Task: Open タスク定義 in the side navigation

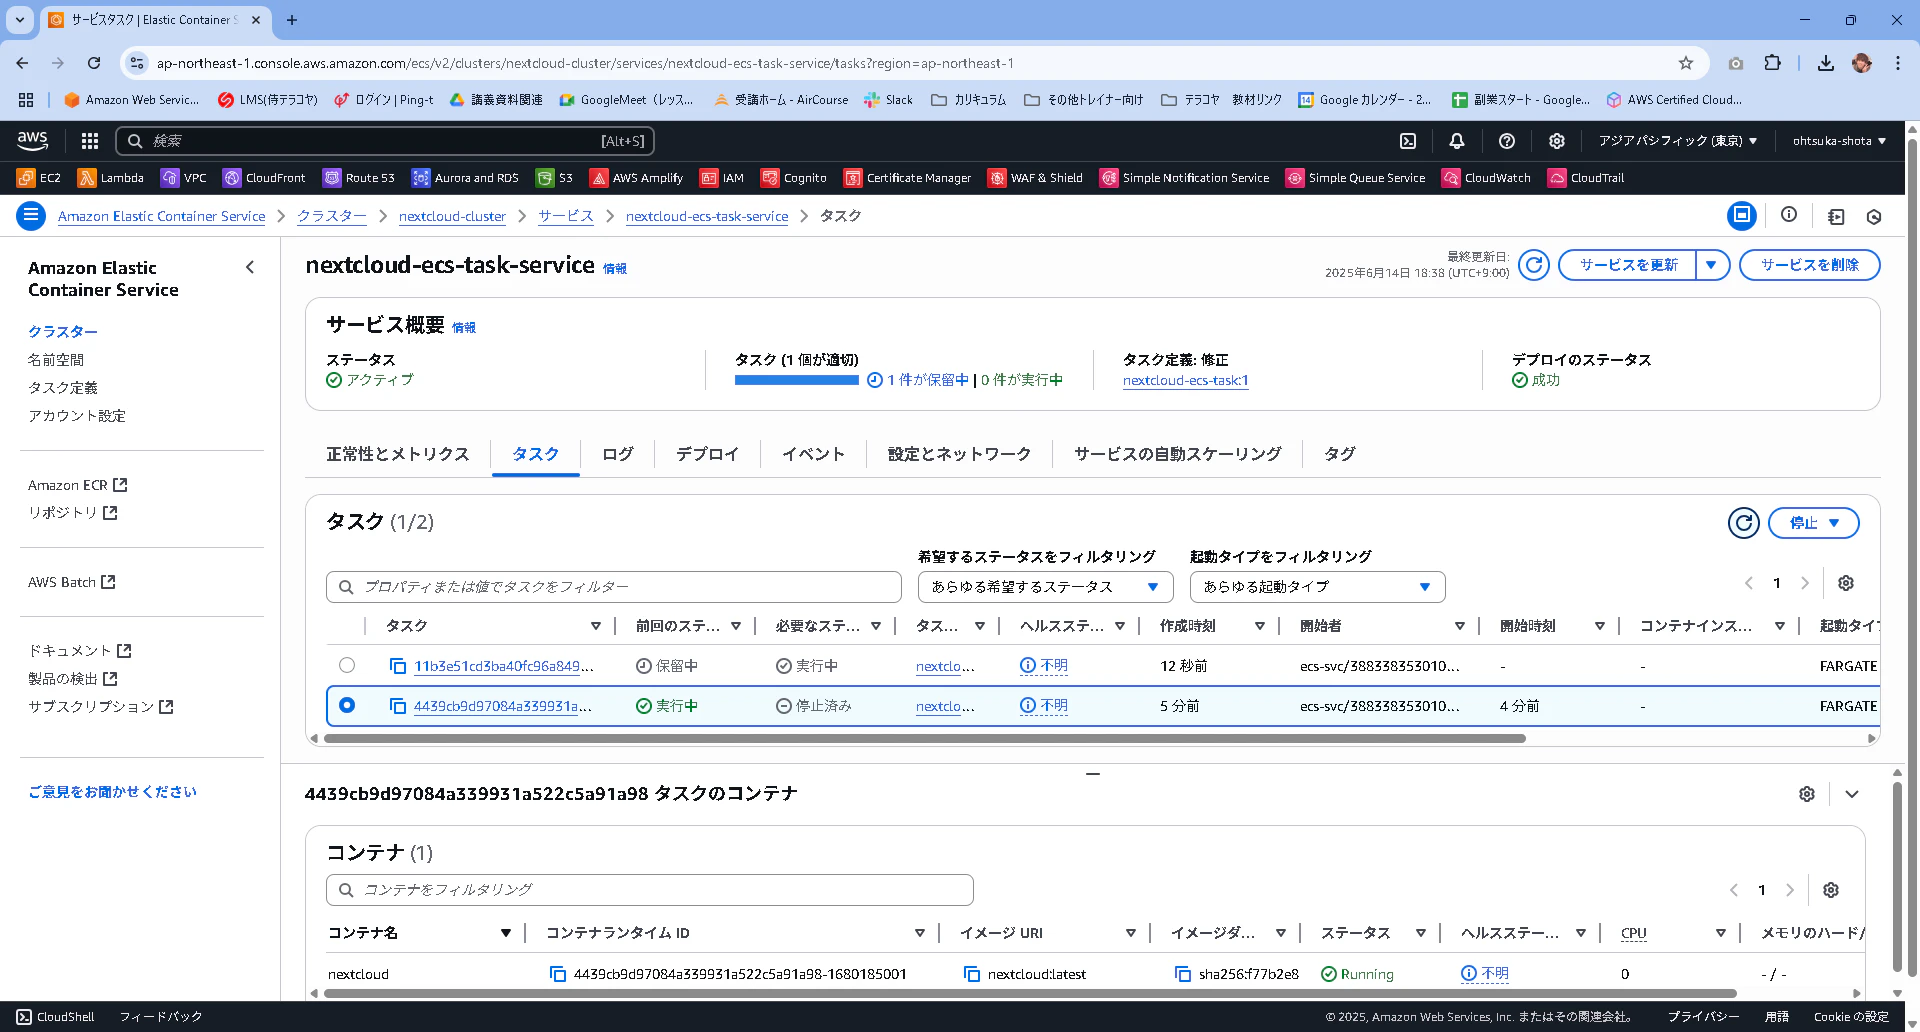Action: (x=63, y=388)
